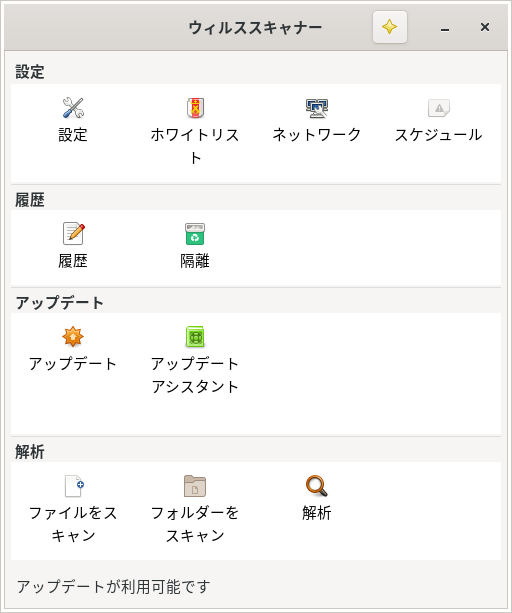Image resolution: width=512 pixels, height=613 pixels.
Task: Click the 解析 section header
Action: point(30,452)
